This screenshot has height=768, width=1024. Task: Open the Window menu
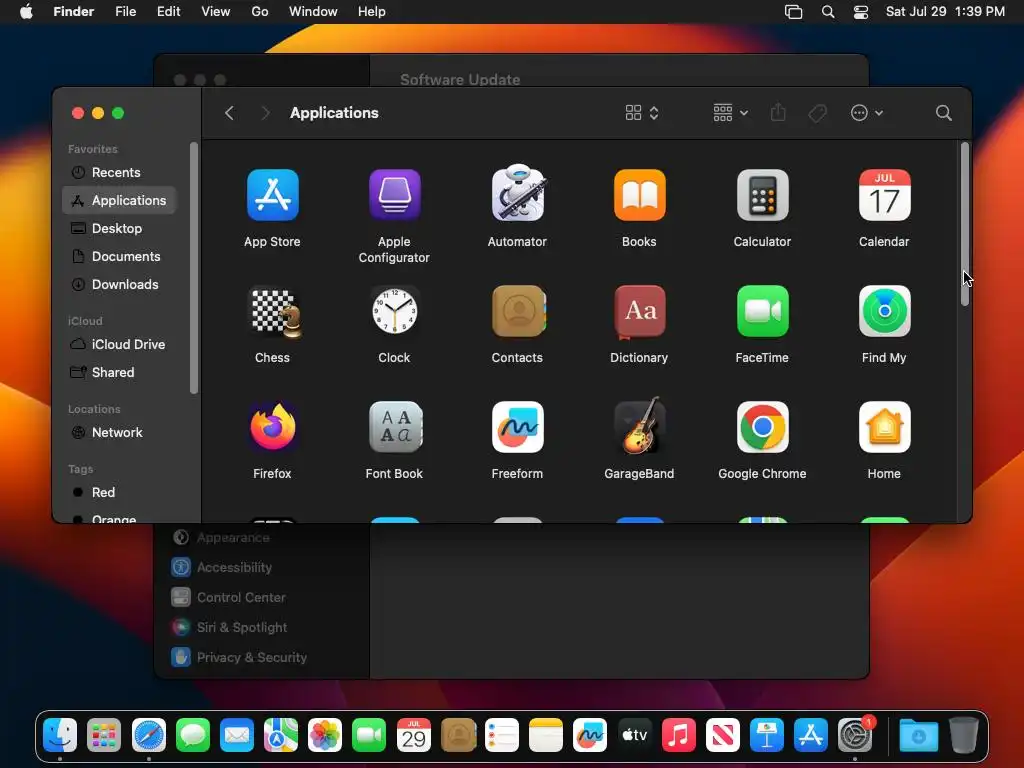313,11
